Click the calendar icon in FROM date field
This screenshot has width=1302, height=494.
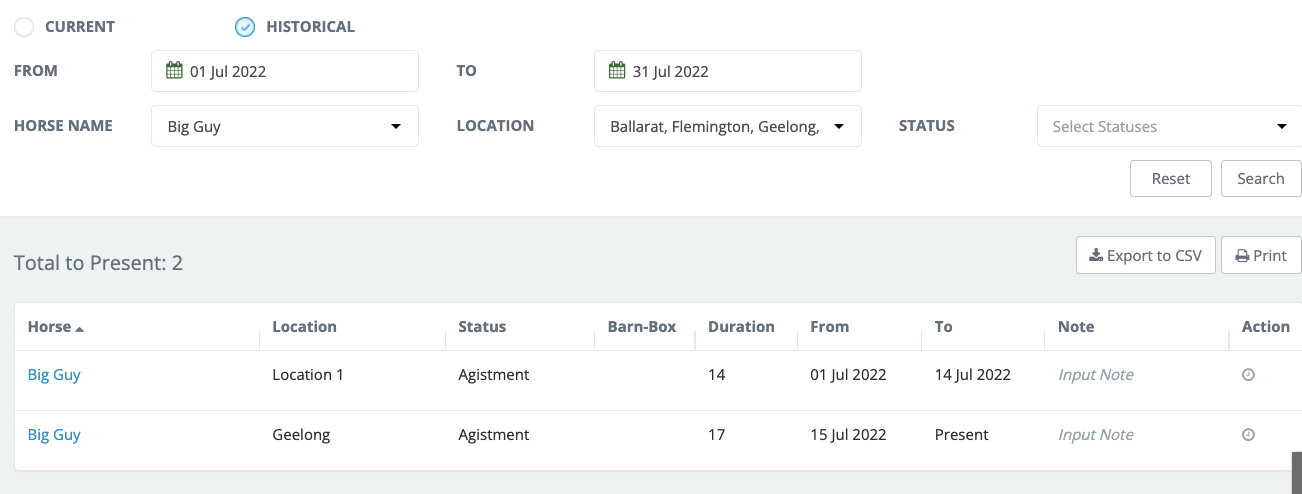click(x=174, y=71)
